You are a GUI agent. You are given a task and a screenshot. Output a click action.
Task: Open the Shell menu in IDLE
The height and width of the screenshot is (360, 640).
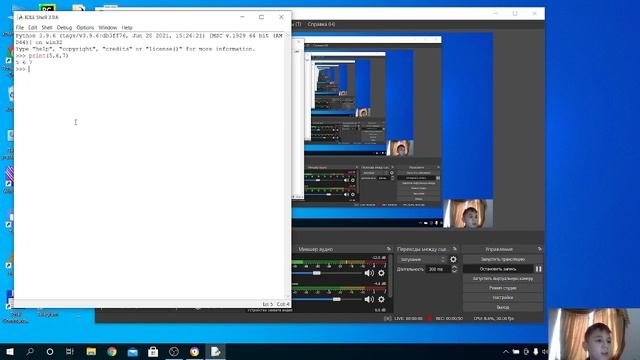point(47,27)
